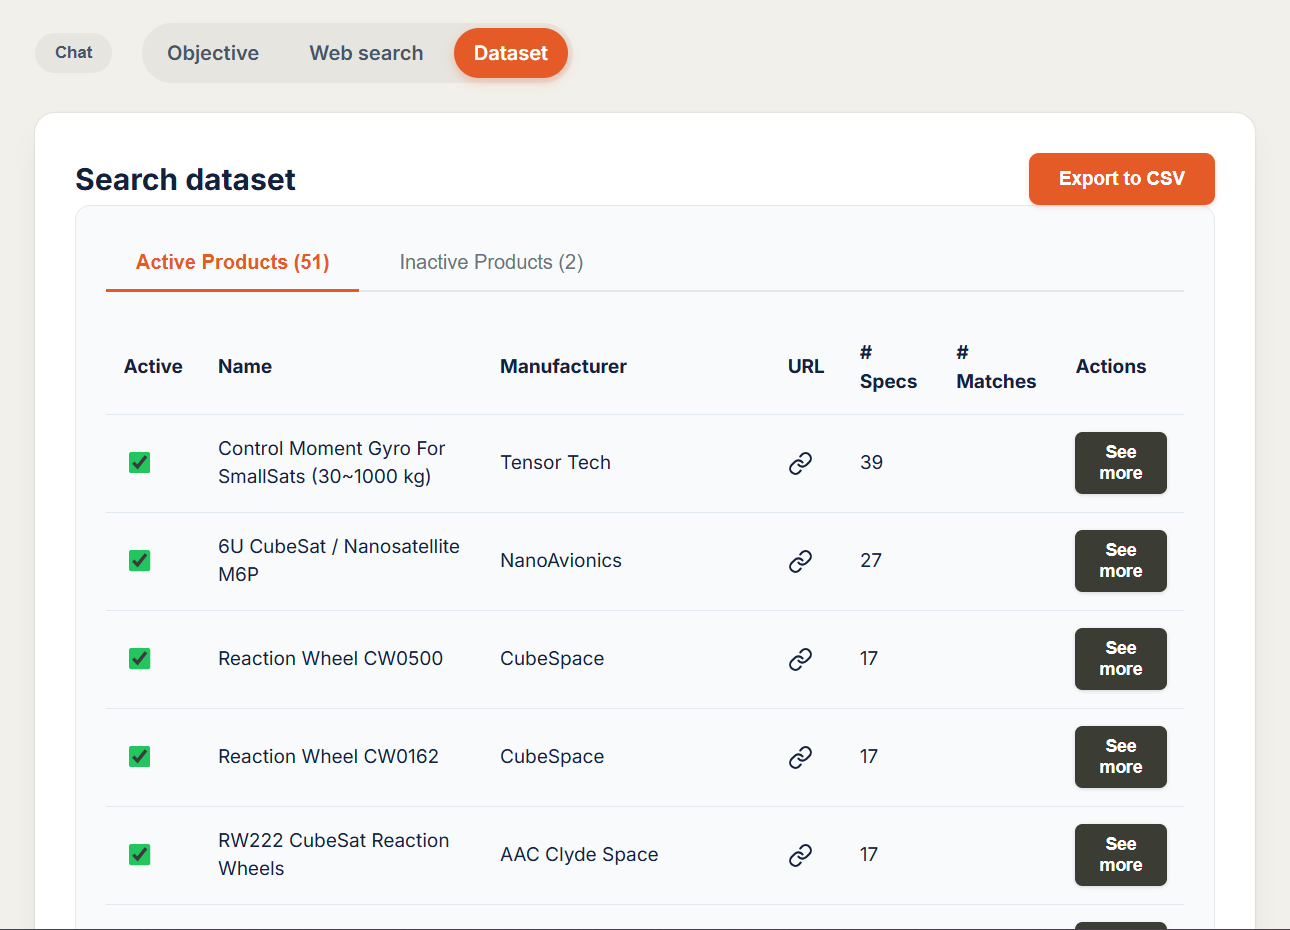Open URL link for Control Moment Gyro

tap(800, 463)
